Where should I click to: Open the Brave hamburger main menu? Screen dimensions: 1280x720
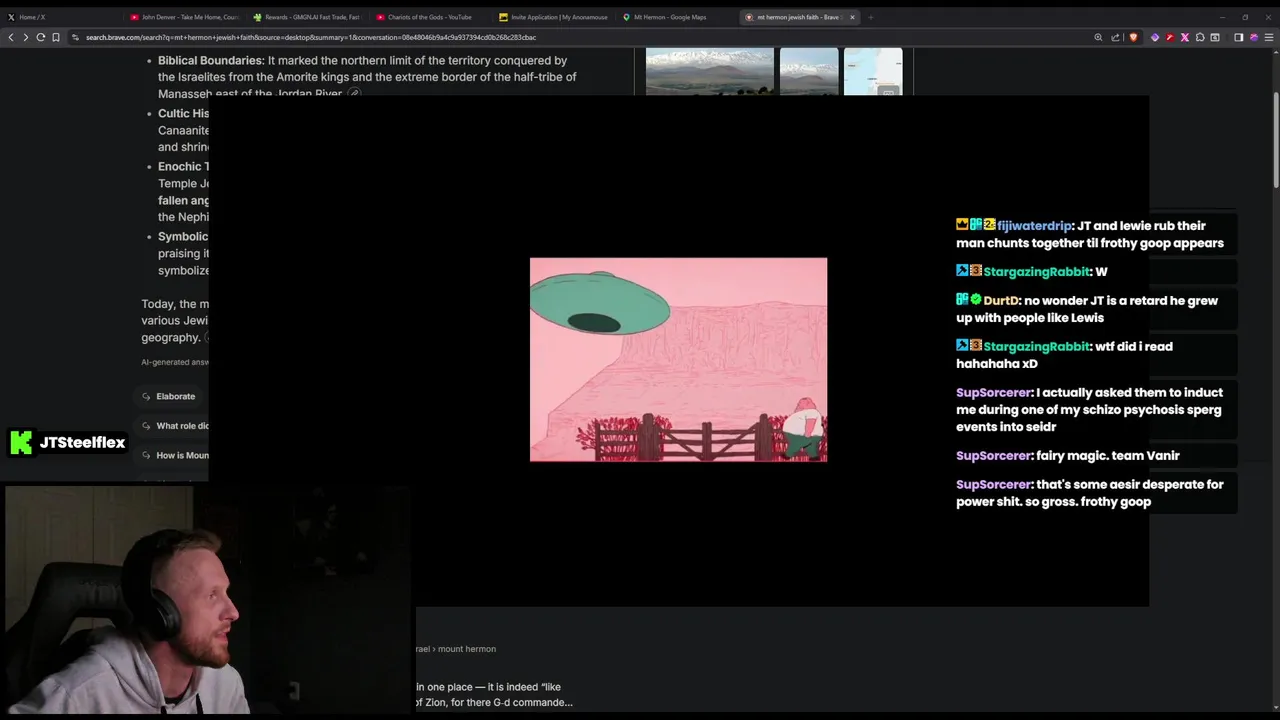click(1269, 37)
